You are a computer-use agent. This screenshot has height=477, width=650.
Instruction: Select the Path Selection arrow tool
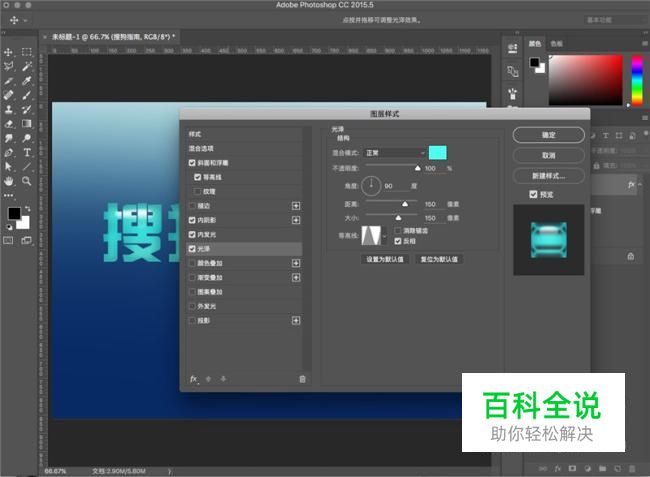tap(8, 167)
